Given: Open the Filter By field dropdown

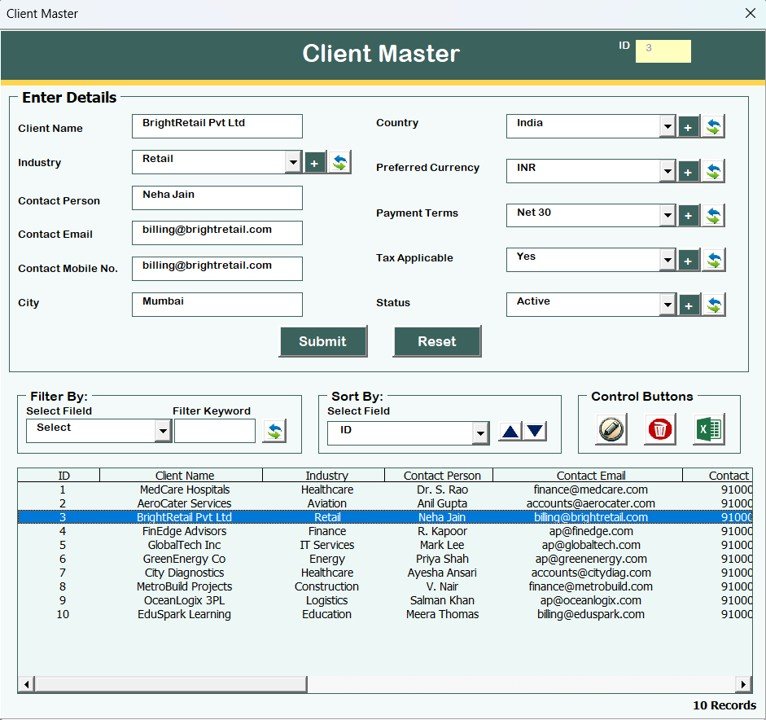Looking at the screenshot, I should coord(163,431).
